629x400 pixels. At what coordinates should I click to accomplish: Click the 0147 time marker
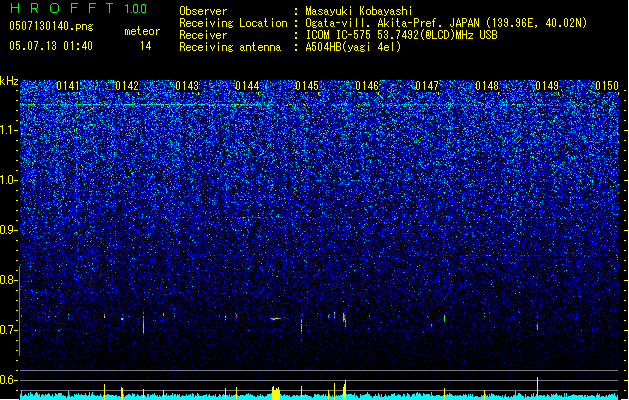point(427,86)
